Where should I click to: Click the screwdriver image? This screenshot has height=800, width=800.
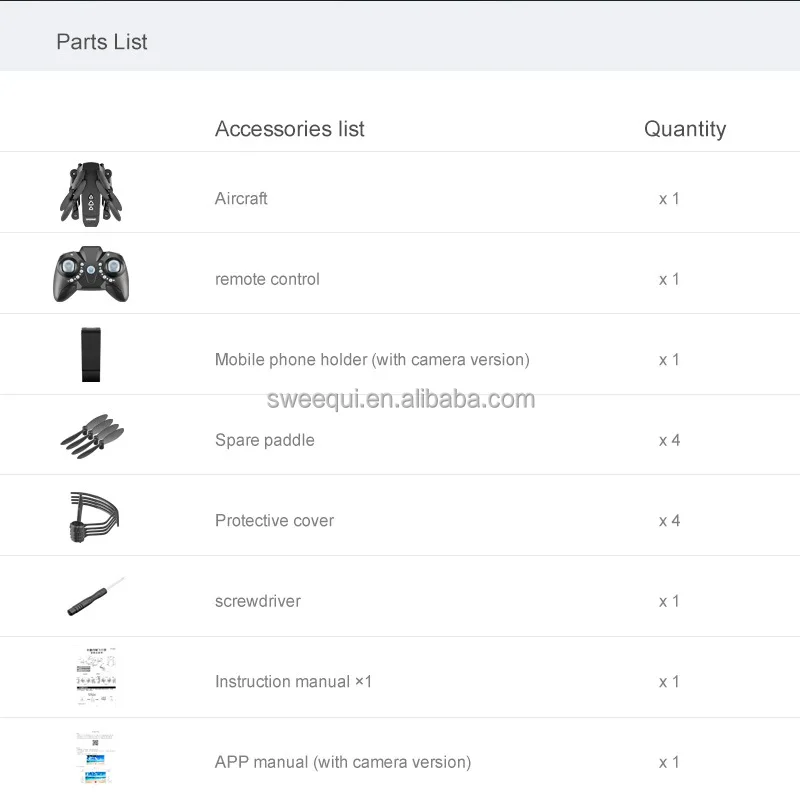point(95,597)
